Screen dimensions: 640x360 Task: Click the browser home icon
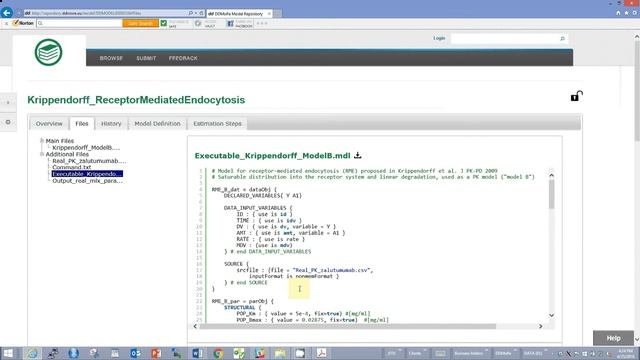point(618,13)
